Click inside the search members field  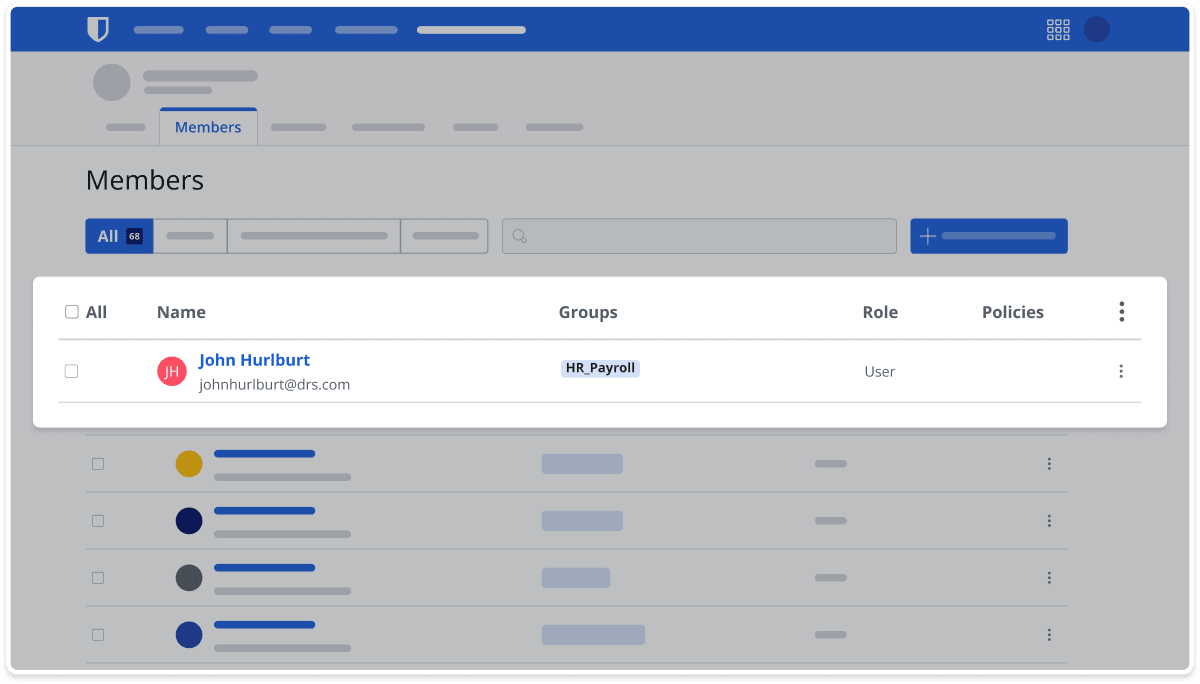point(700,236)
